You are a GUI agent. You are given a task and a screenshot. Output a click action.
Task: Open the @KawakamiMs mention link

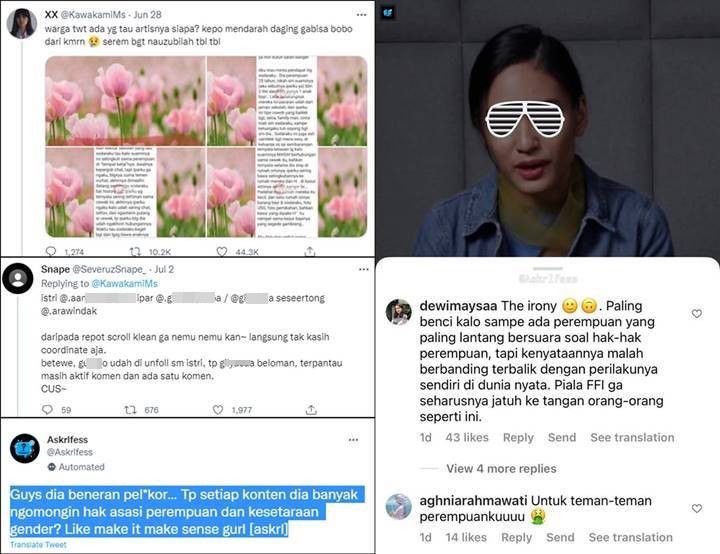tap(124, 283)
